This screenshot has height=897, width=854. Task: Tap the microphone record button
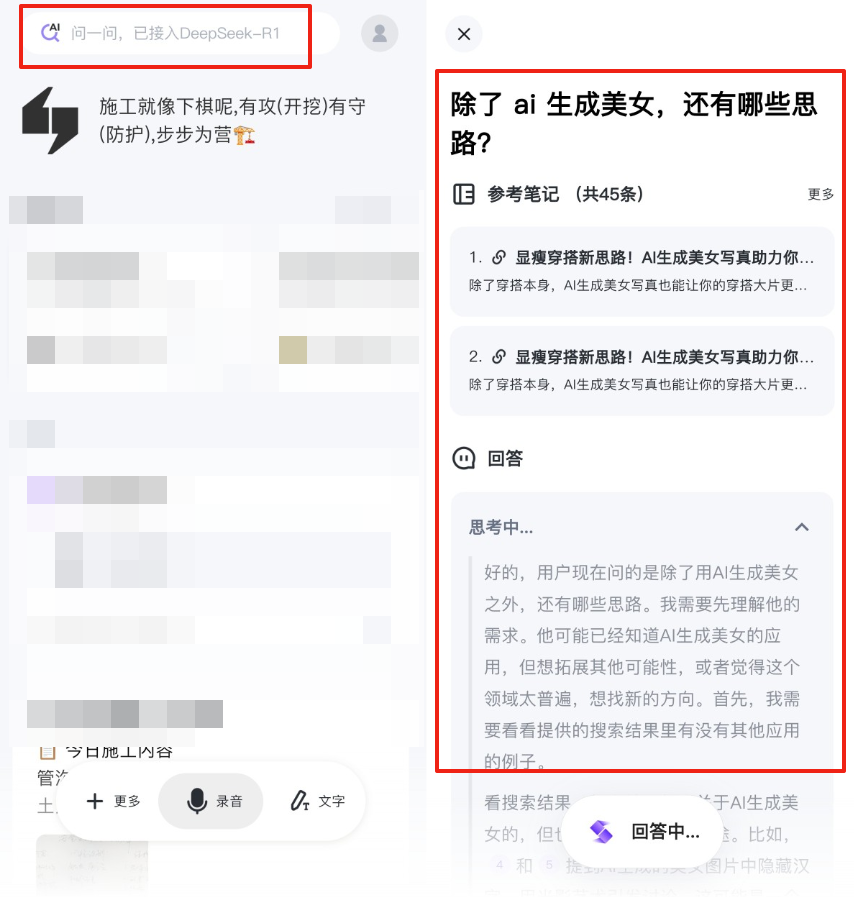tap(197, 800)
